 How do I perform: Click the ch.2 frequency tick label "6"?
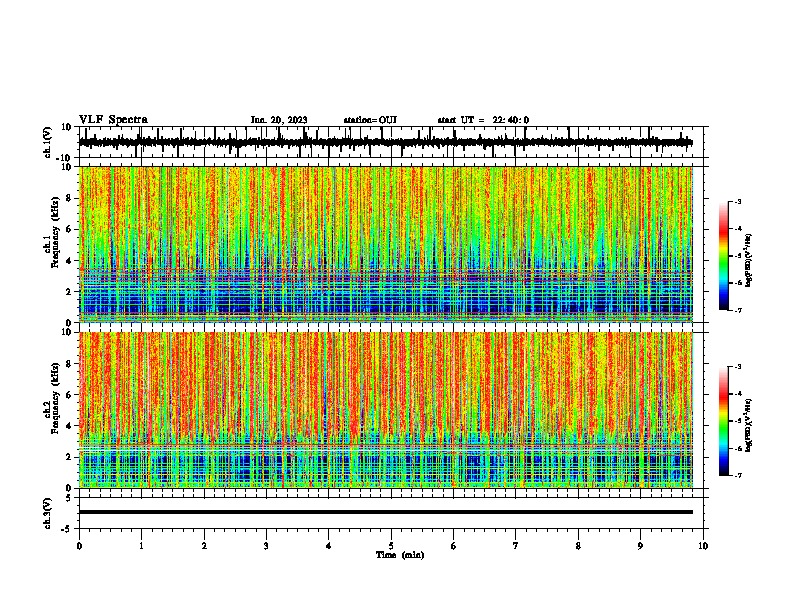[69, 395]
